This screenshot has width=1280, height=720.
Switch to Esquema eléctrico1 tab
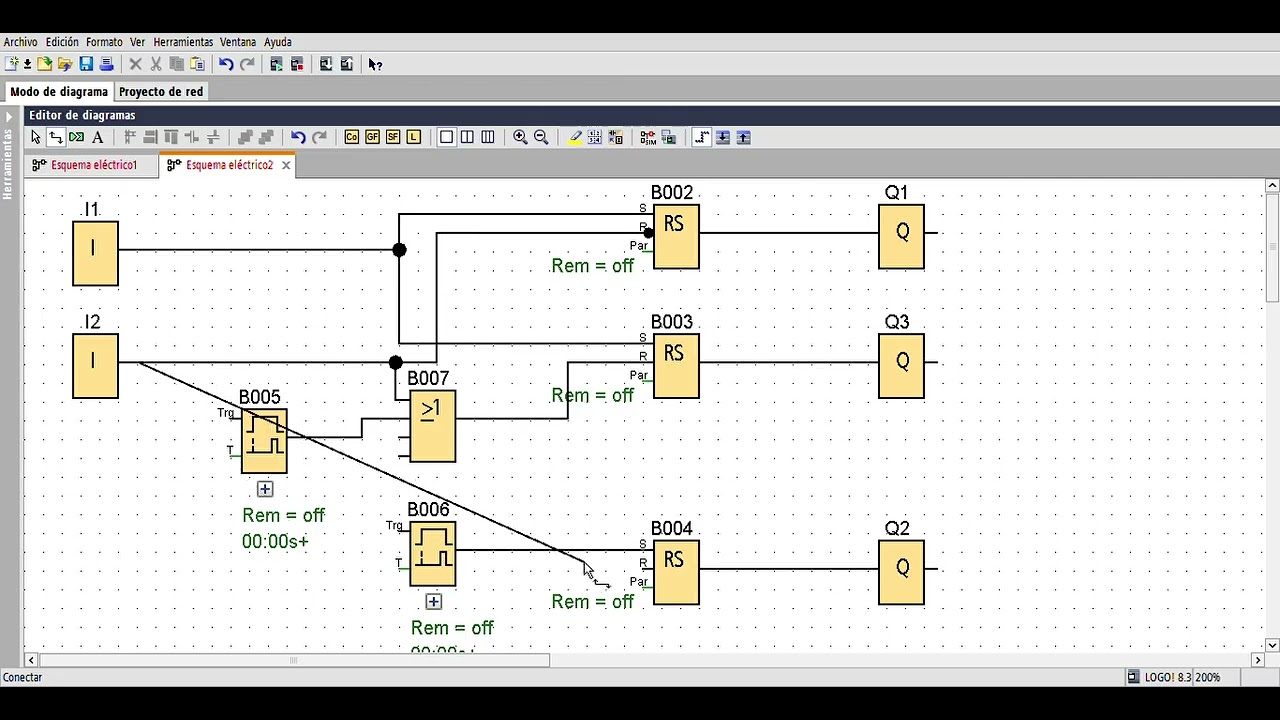pos(93,165)
